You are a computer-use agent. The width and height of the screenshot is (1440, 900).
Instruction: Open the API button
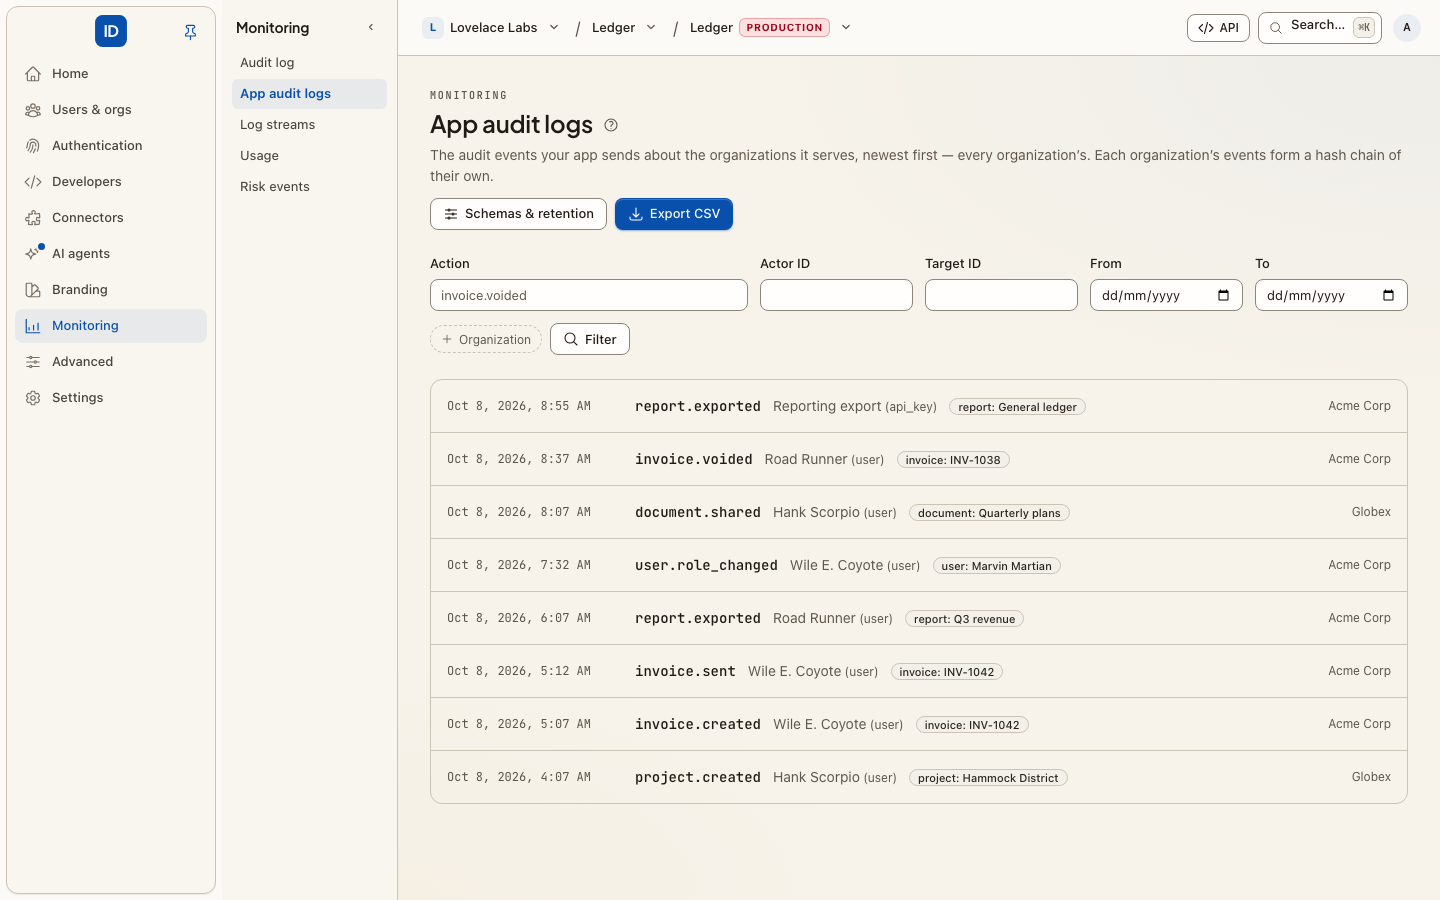click(1218, 28)
